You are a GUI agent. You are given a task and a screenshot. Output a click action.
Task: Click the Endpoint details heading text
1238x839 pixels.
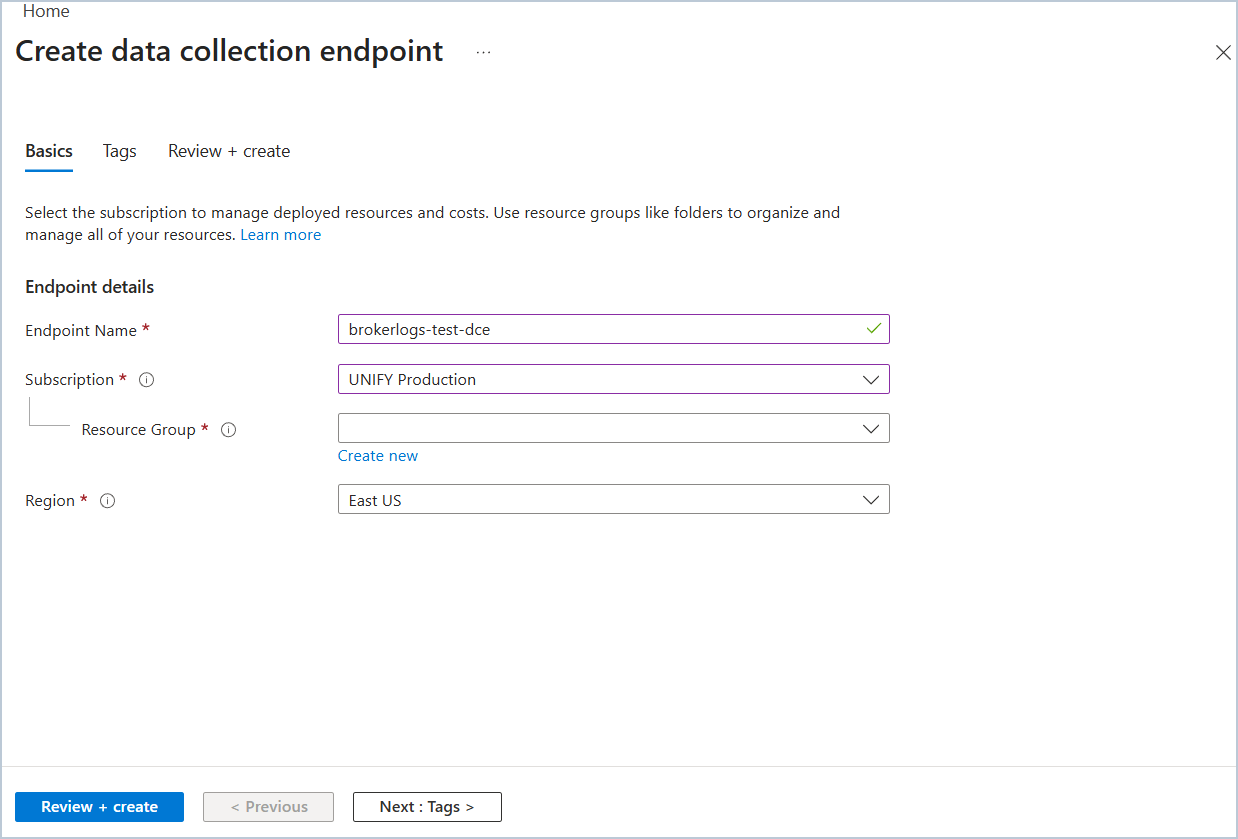point(89,287)
